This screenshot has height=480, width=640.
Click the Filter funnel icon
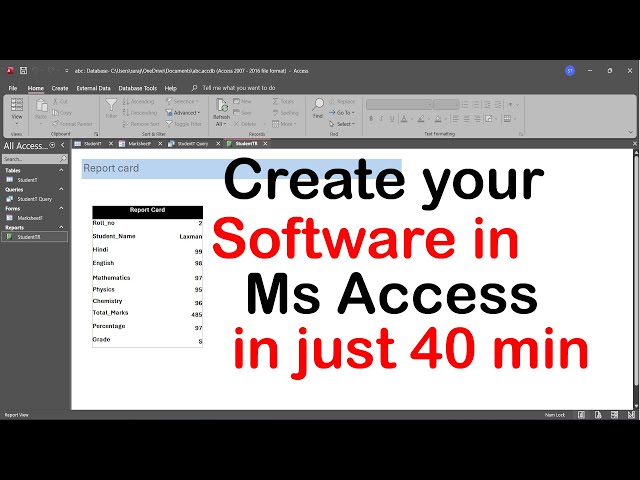[x=111, y=105]
